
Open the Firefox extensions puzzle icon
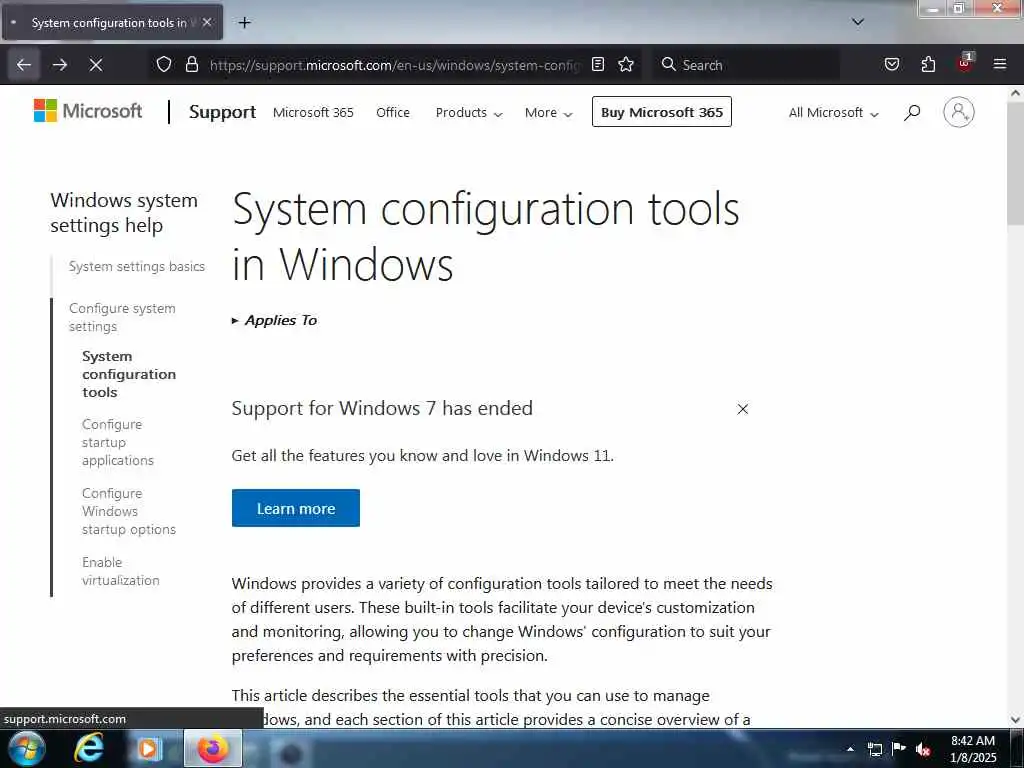tap(928, 64)
